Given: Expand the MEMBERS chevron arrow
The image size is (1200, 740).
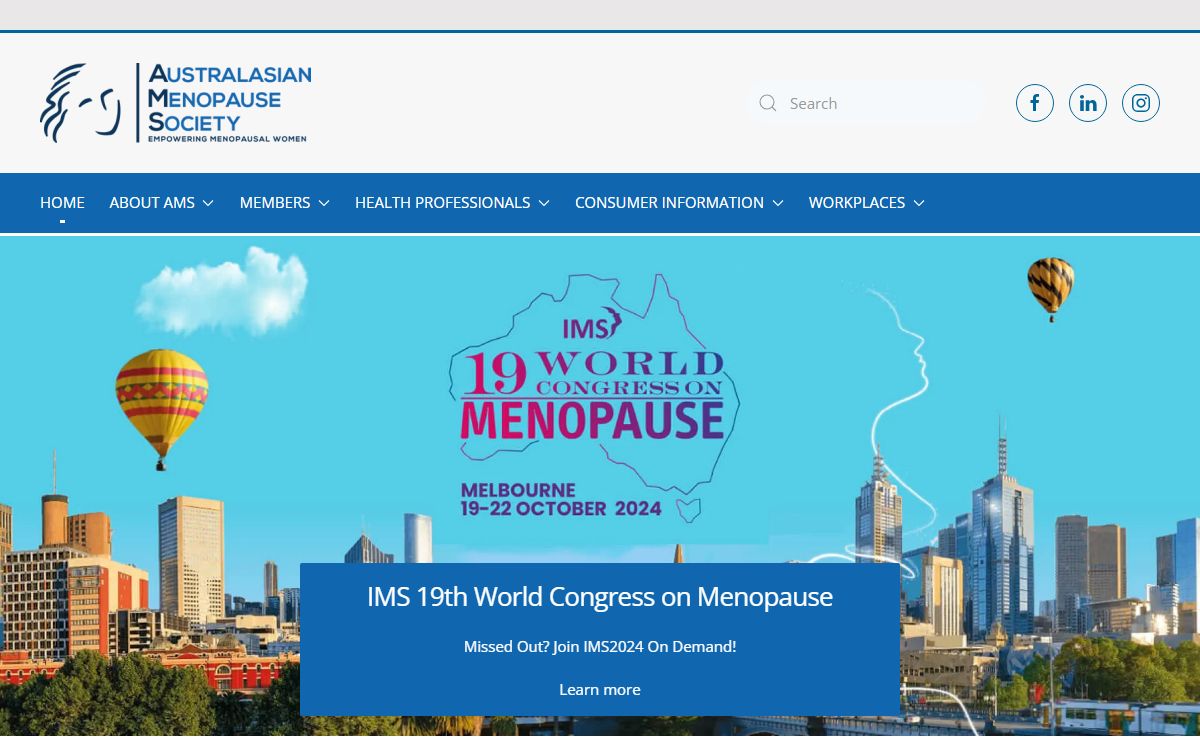Looking at the screenshot, I should point(324,203).
